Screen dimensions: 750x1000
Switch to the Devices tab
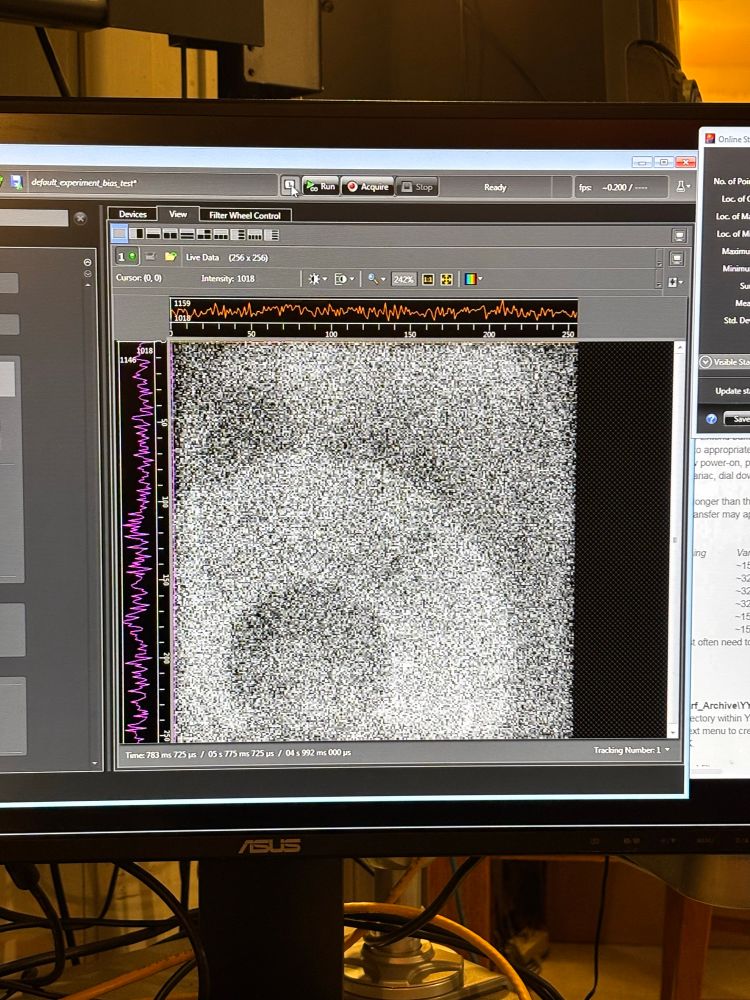click(133, 214)
